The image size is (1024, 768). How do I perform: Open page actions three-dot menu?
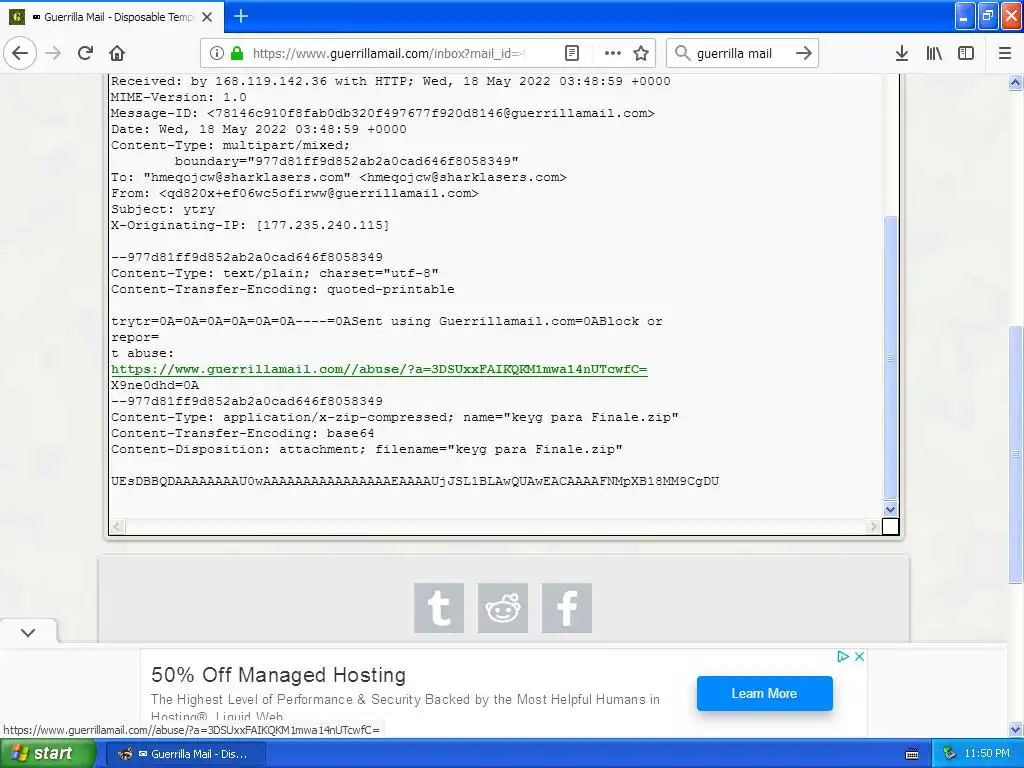[613, 54]
